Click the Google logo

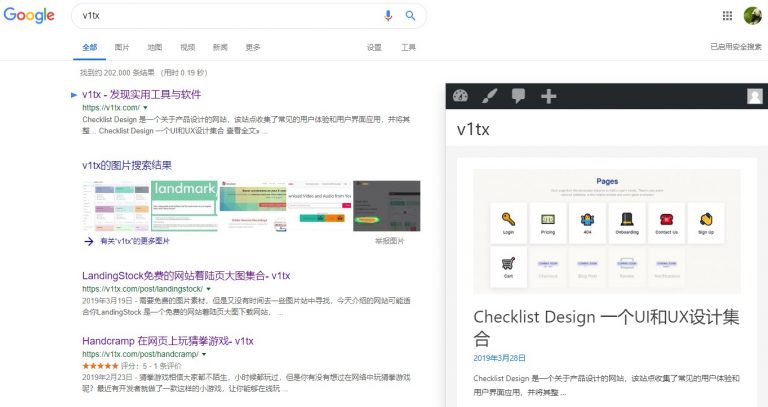click(x=29, y=16)
